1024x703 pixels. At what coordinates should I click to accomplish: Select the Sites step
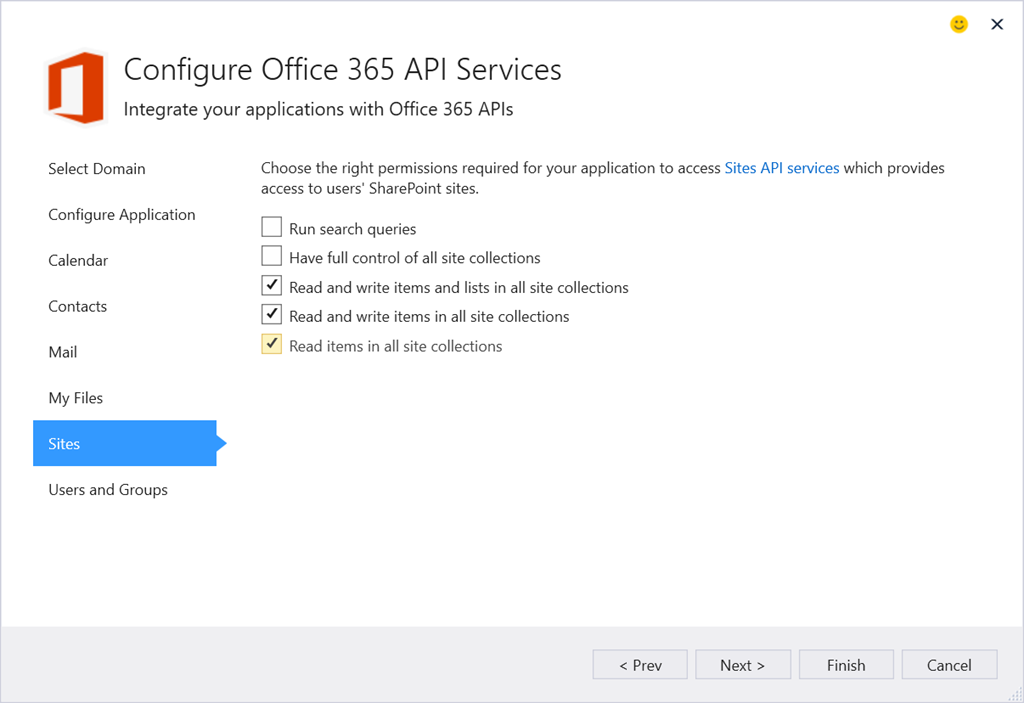click(125, 443)
